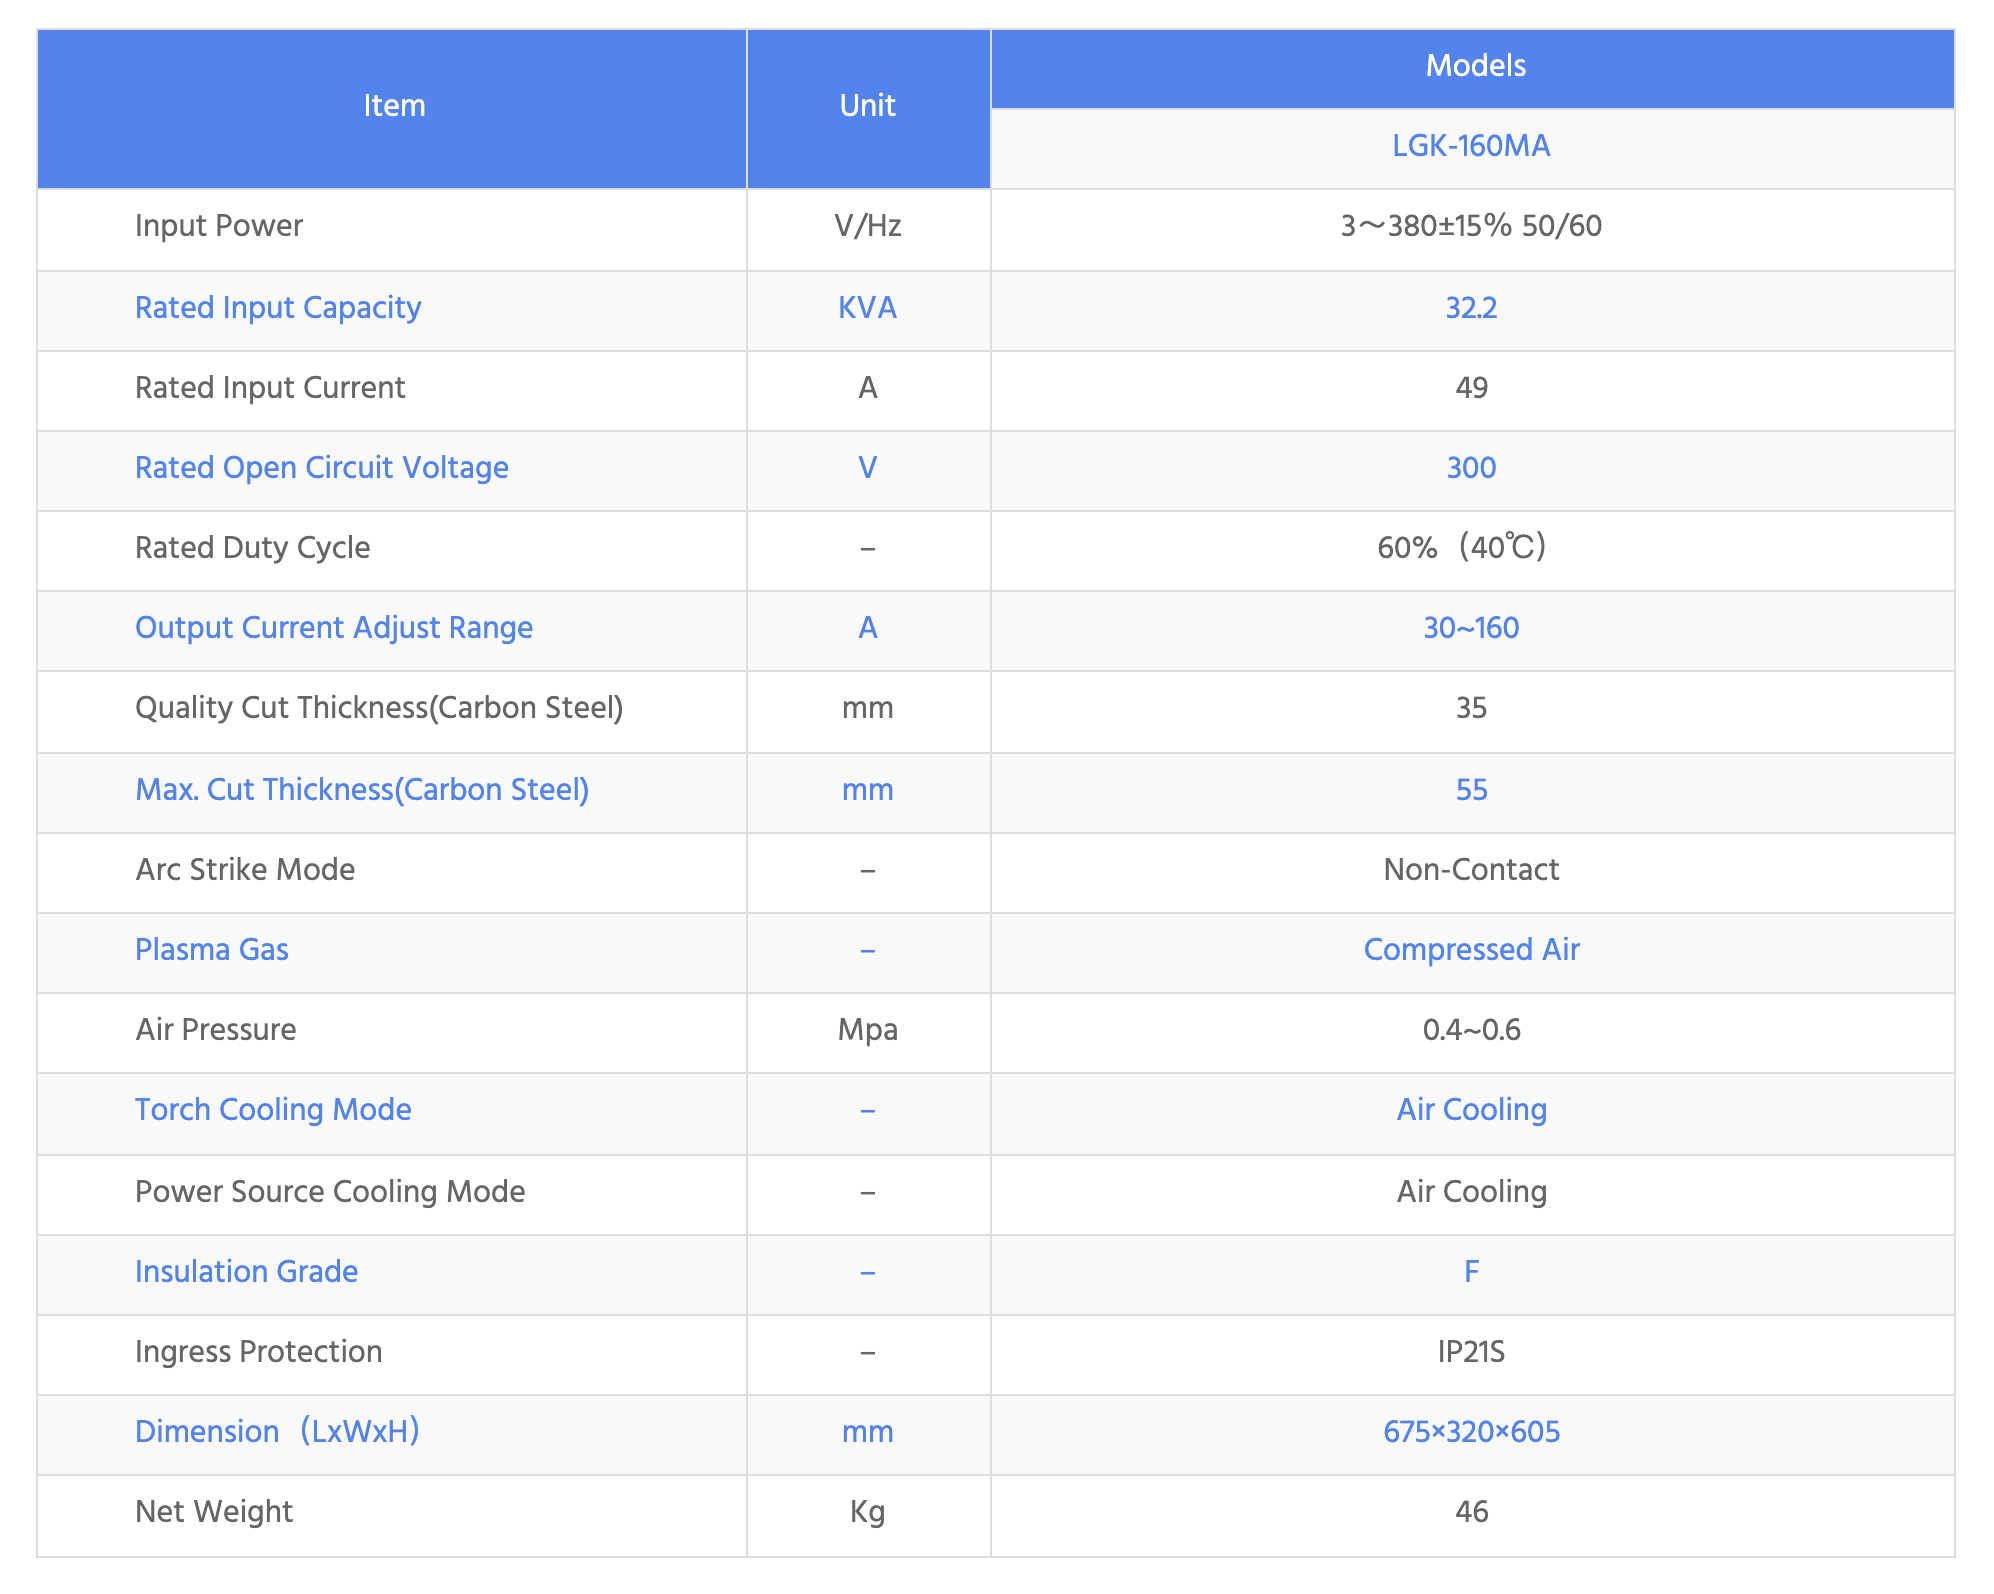Click 'Output Current Adjust Range' label
The height and width of the screenshot is (1594, 1994).
(334, 628)
